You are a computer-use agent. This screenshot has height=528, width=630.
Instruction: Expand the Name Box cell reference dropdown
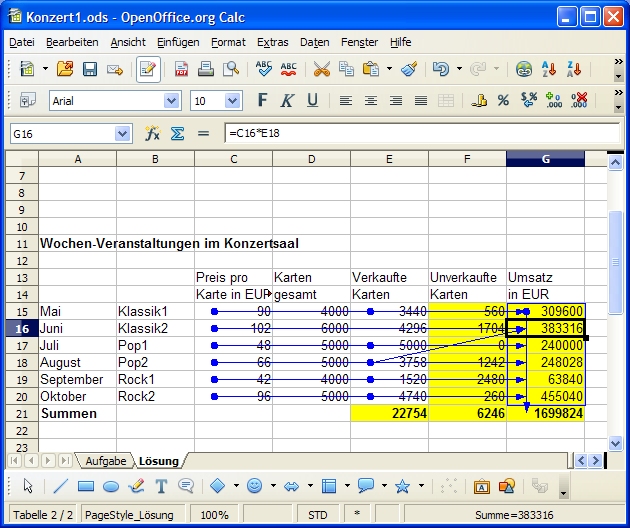tap(123, 133)
